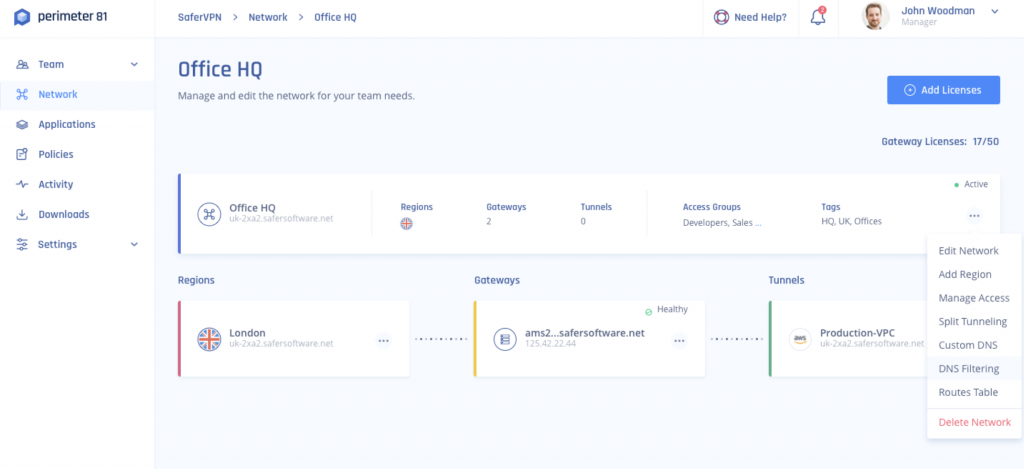Choose Split Tunneling menu option
Screen dimensions: 1024x469
pyautogui.click(x=972, y=322)
